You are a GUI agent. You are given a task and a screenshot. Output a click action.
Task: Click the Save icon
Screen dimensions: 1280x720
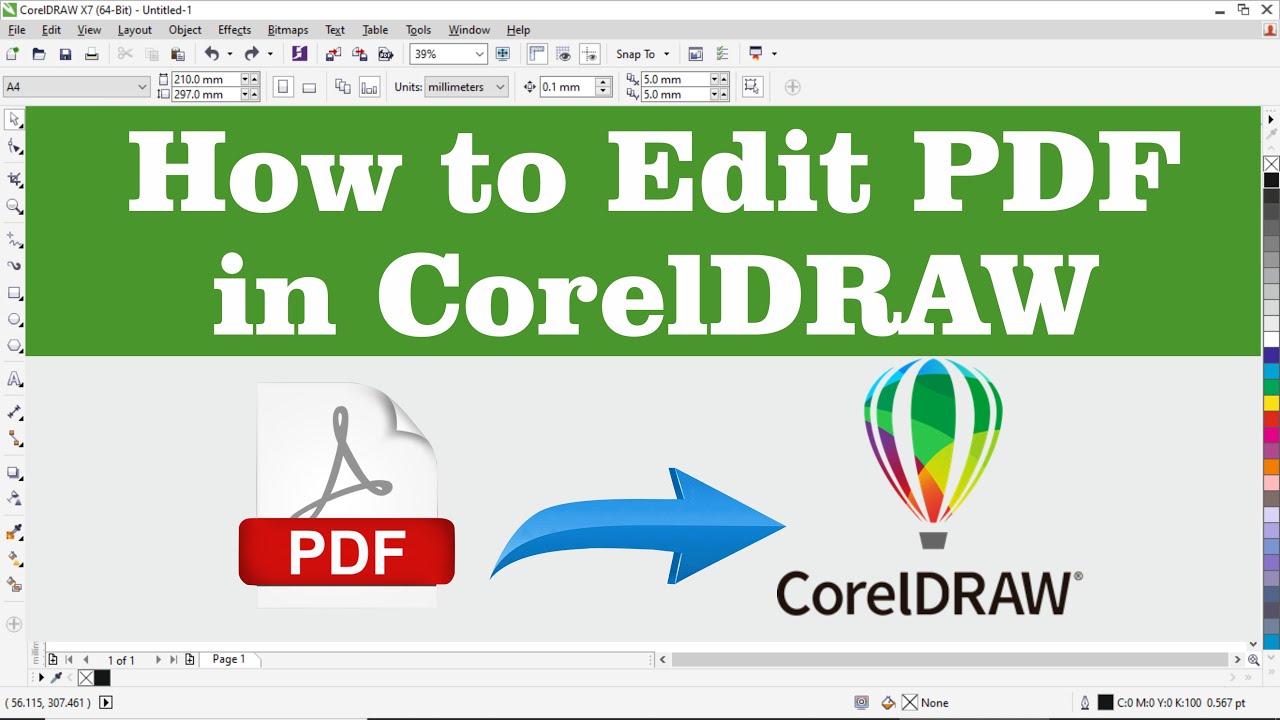tap(65, 54)
